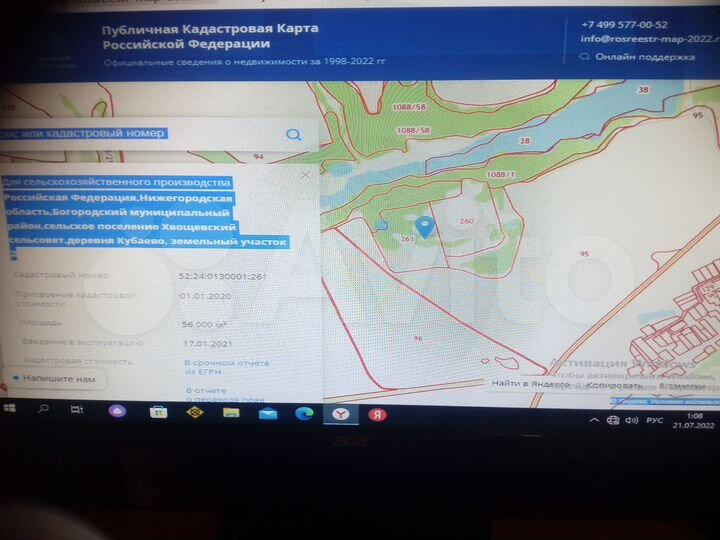Viewport: 720px width, 540px height.
Task: Launch the Alice voice assistant taskbar icon
Action: tap(117, 411)
